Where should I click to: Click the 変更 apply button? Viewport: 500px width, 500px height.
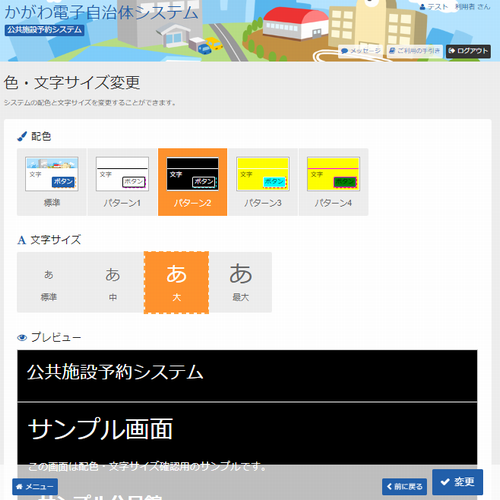tap(457, 482)
